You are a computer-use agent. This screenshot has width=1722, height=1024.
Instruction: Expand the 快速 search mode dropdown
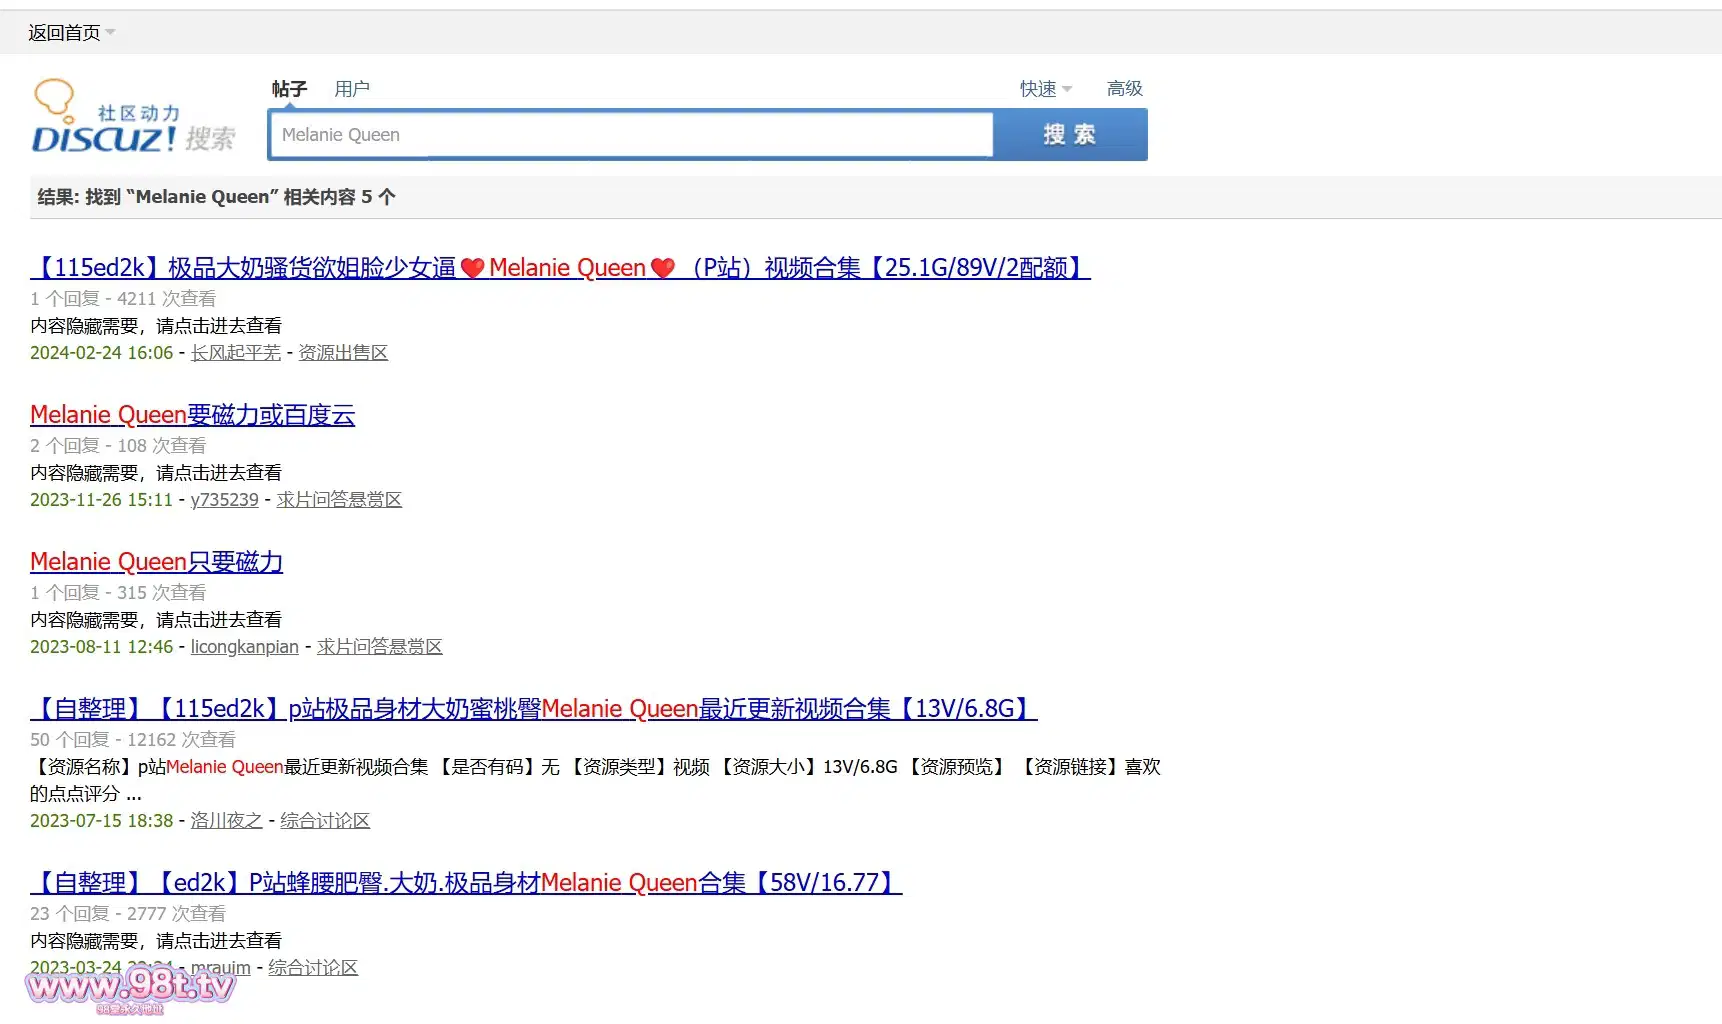[1045, 89]
